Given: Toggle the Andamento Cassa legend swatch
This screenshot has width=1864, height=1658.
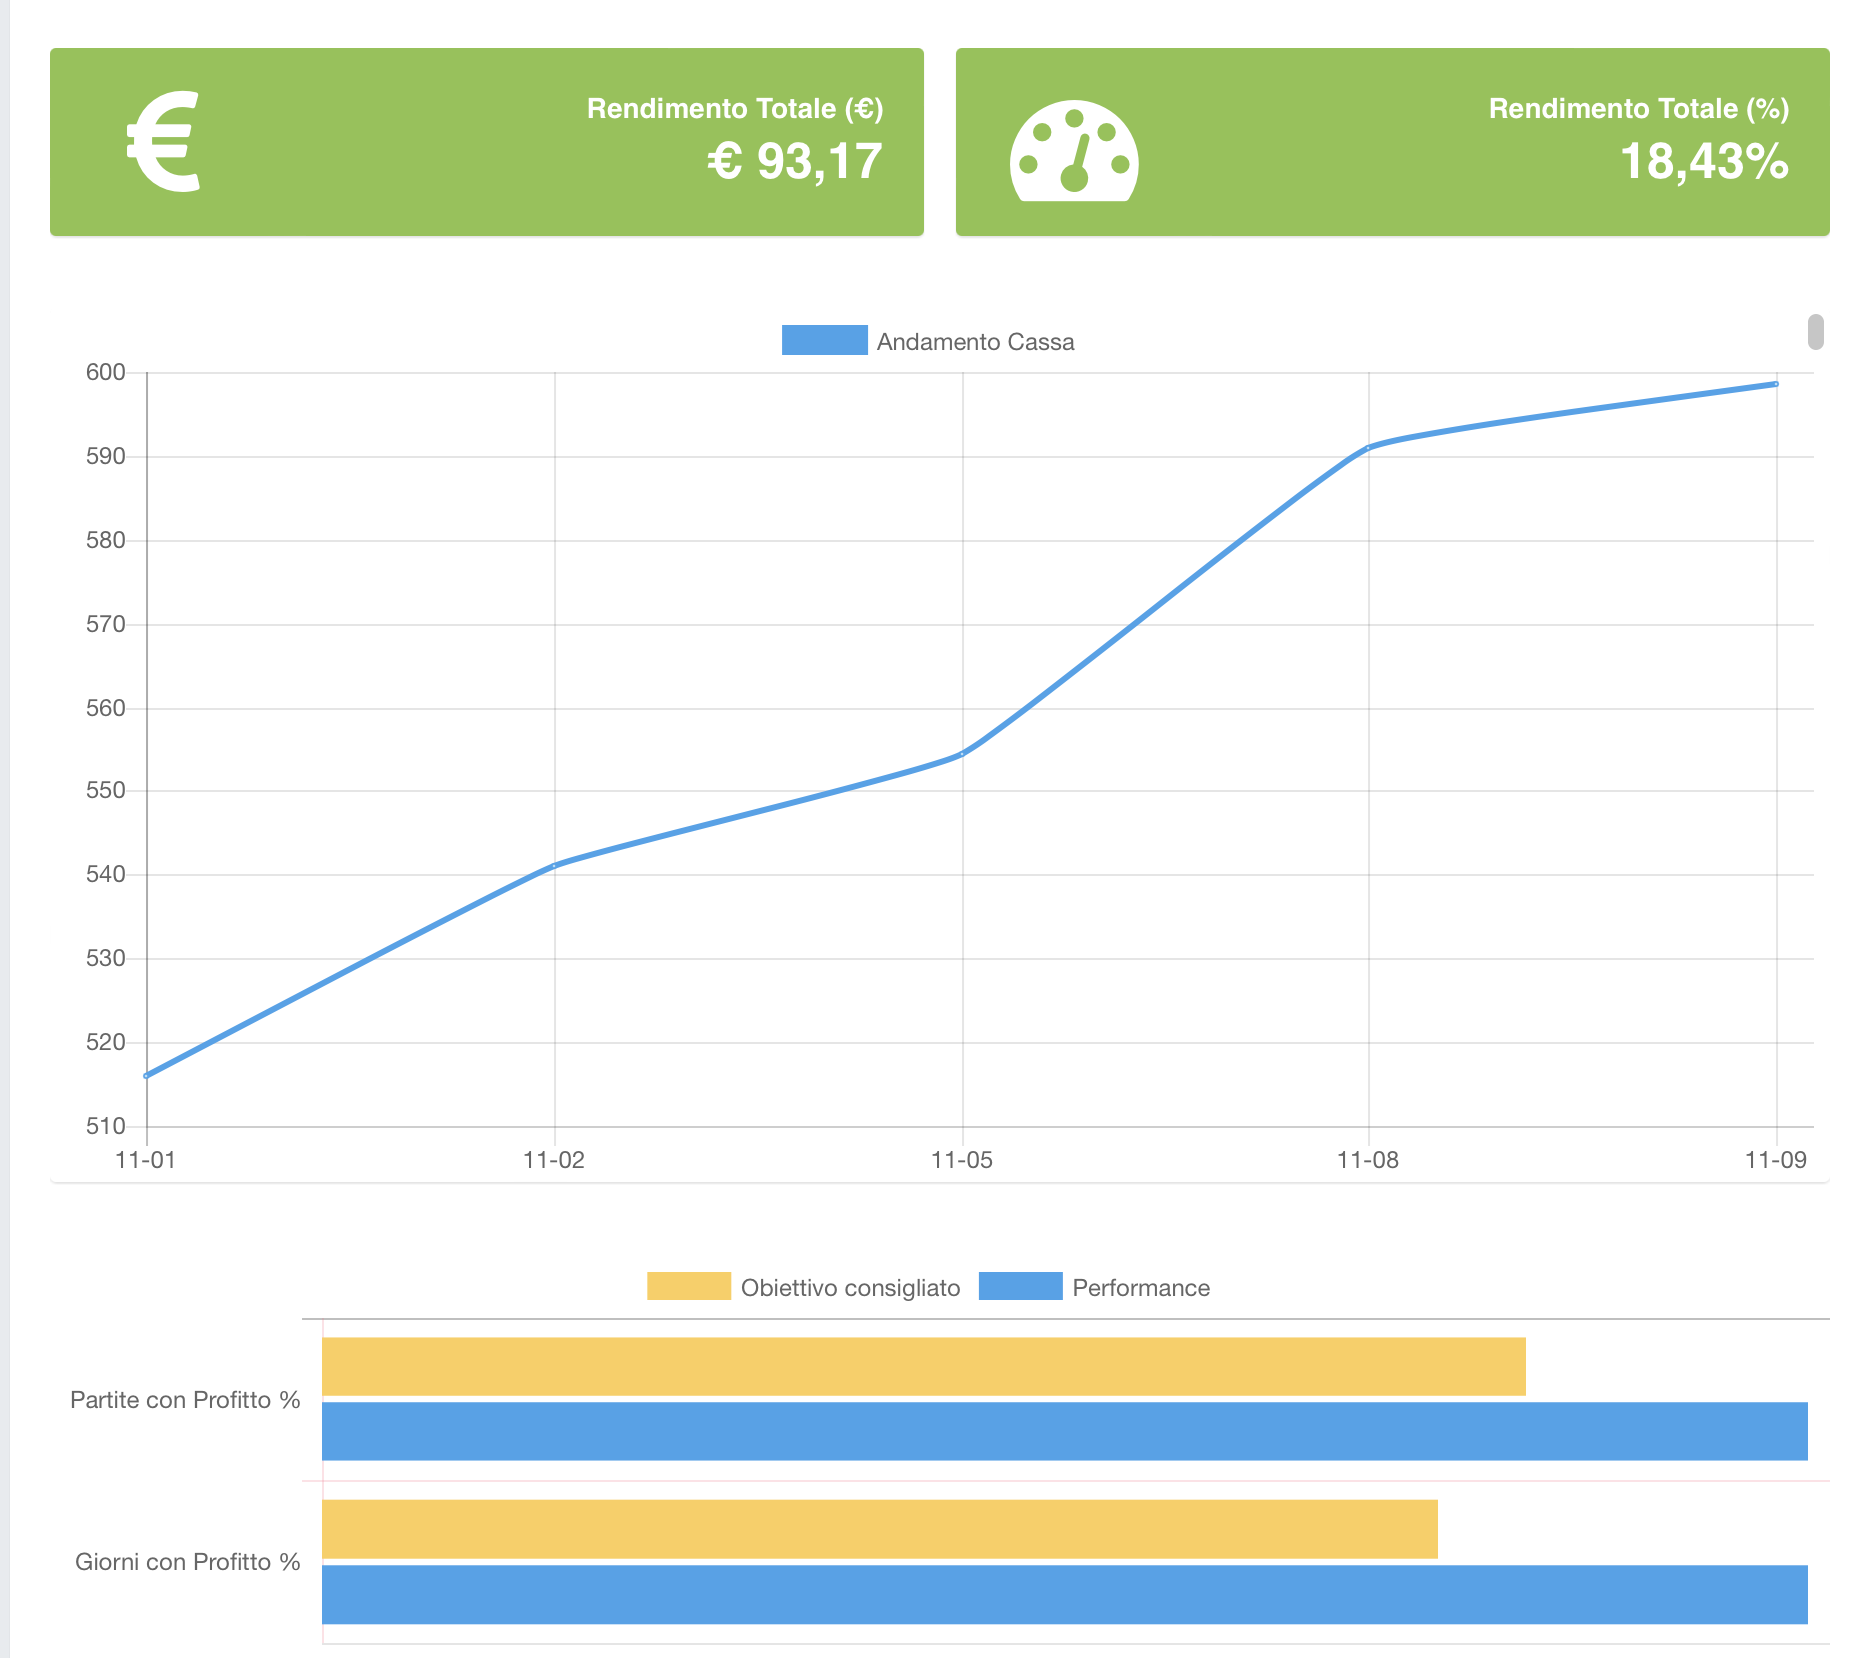Looking at the screenshot, I should pyautogui.click(x=824, y=341).
